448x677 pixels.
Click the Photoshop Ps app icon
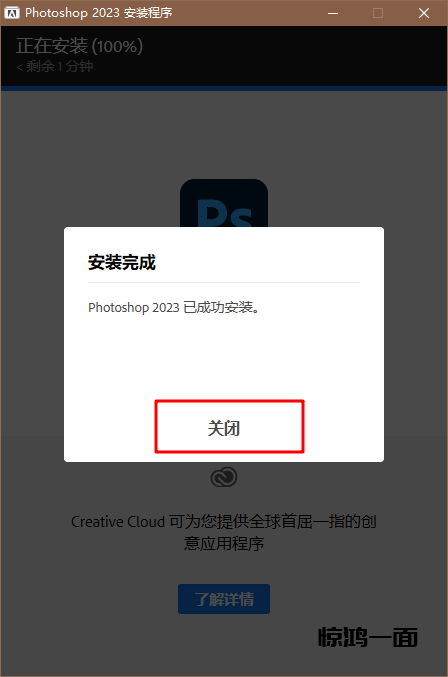point(224,203)
